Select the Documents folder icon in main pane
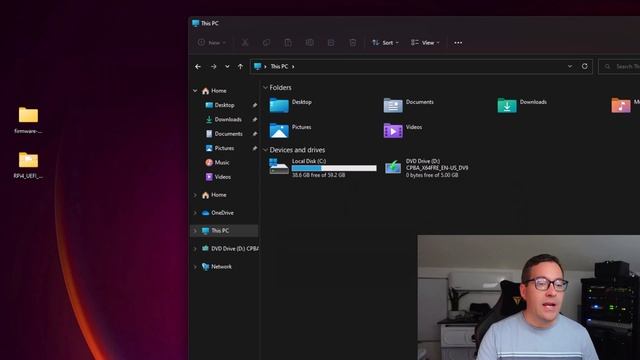Screen dimensions: 640x360 click(x=393, y=105)
